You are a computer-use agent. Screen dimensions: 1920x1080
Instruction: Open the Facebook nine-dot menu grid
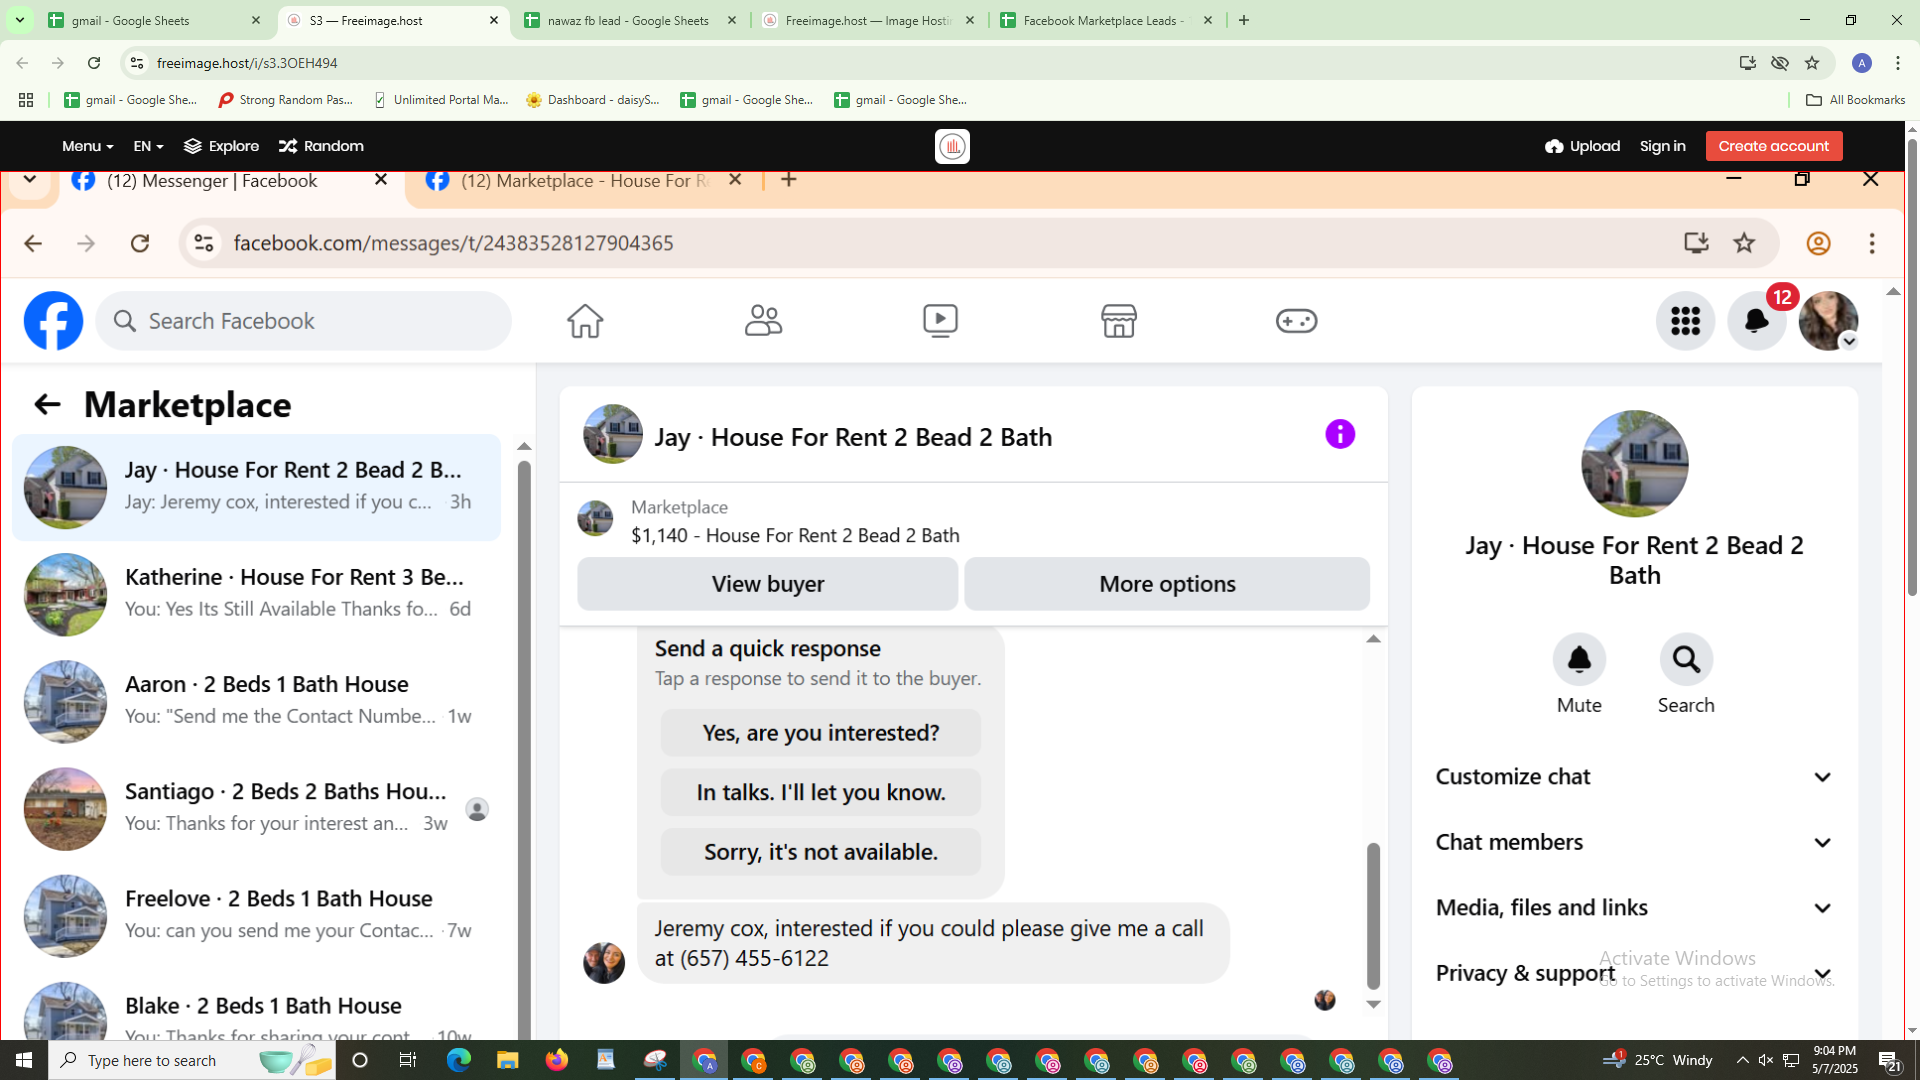point(1685,321)
